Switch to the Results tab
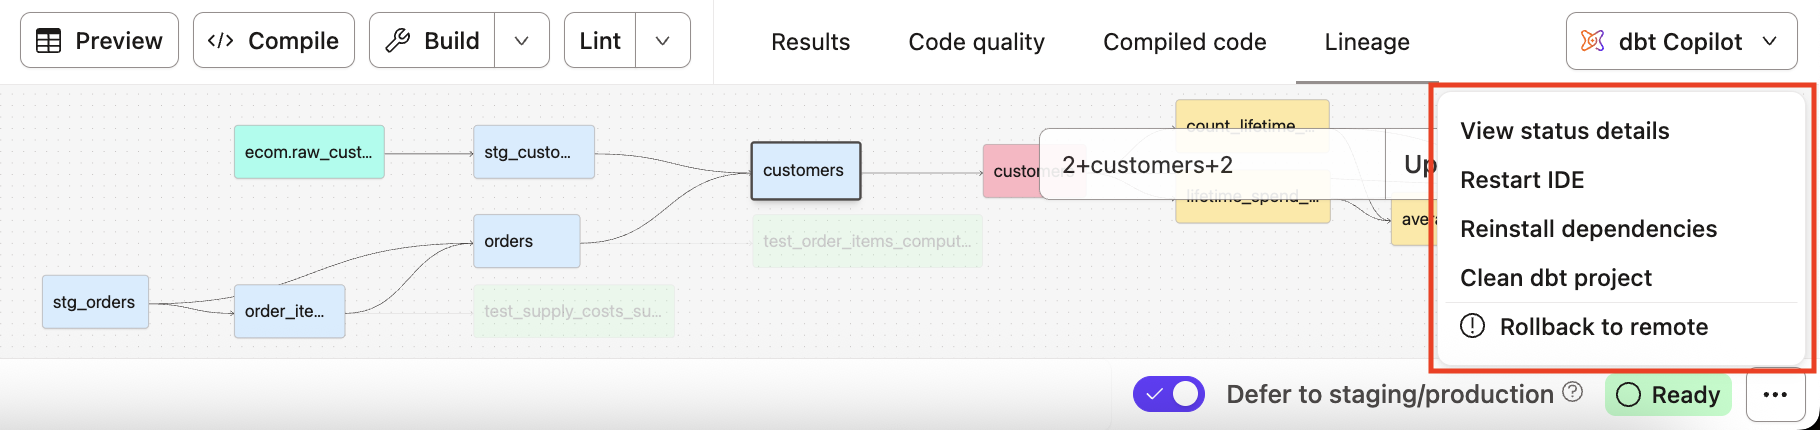Screen dimensions: 1820x430 (x=810, y=42)
